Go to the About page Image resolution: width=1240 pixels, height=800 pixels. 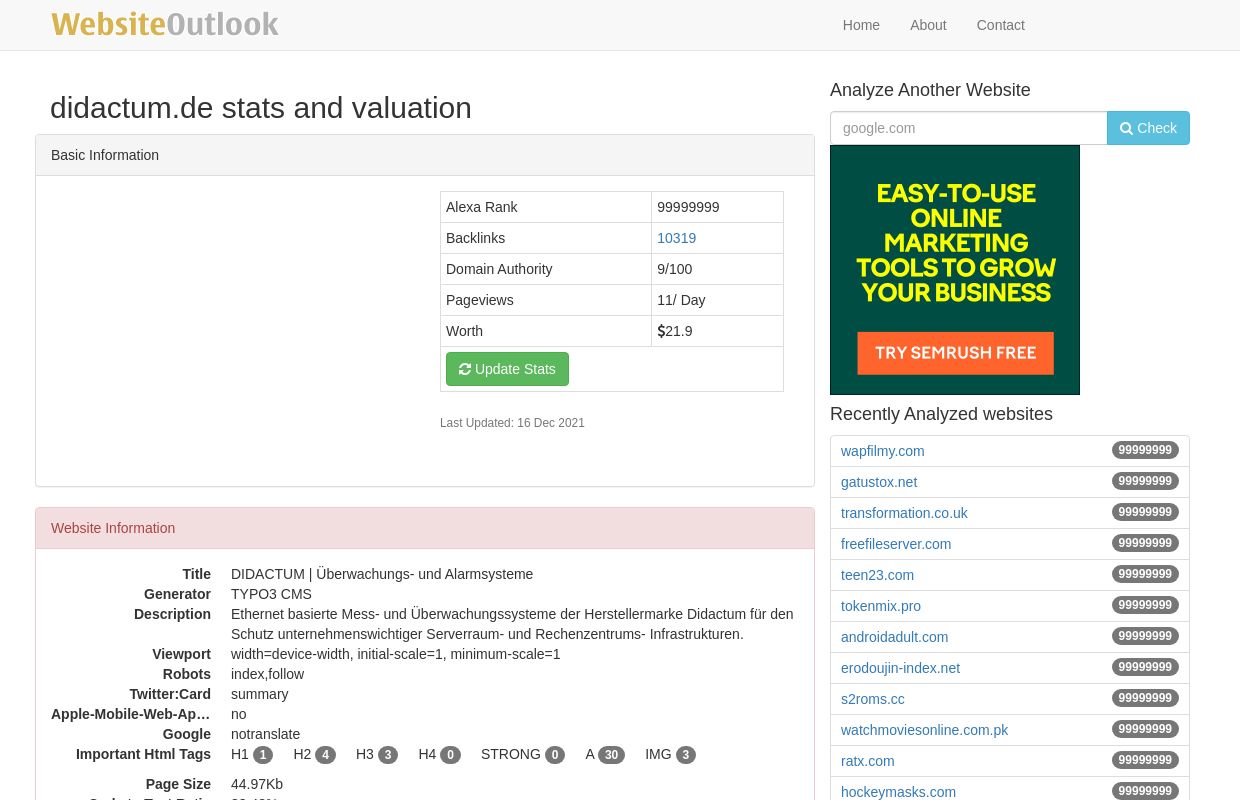click(x=928, y=25)
